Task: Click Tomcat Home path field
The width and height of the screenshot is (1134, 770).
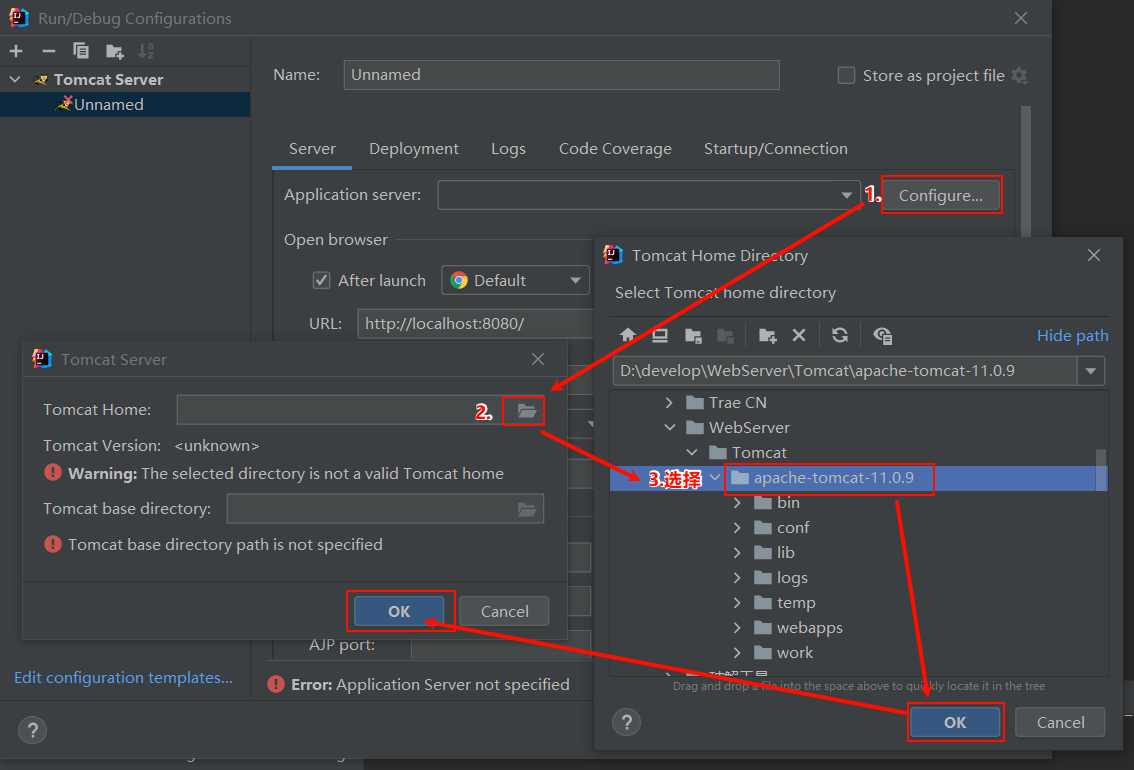Action: pos(340,411)
